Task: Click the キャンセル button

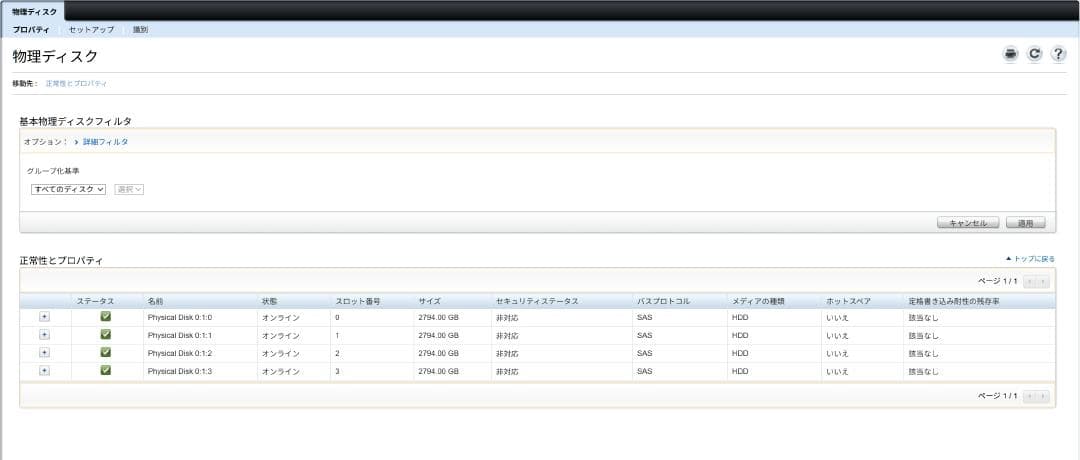Action: click(x=968, y=223)
